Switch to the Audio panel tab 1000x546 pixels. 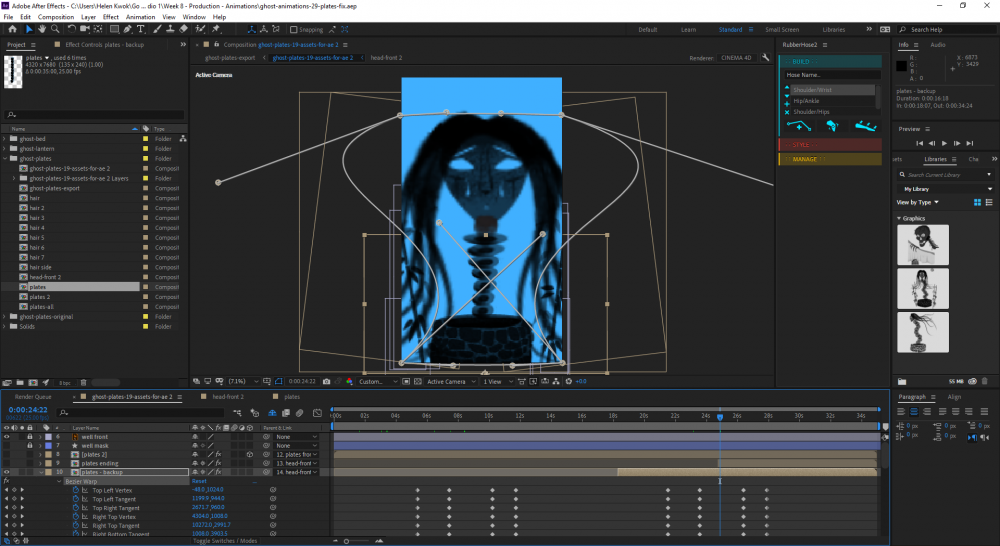[x=938, y=45]
